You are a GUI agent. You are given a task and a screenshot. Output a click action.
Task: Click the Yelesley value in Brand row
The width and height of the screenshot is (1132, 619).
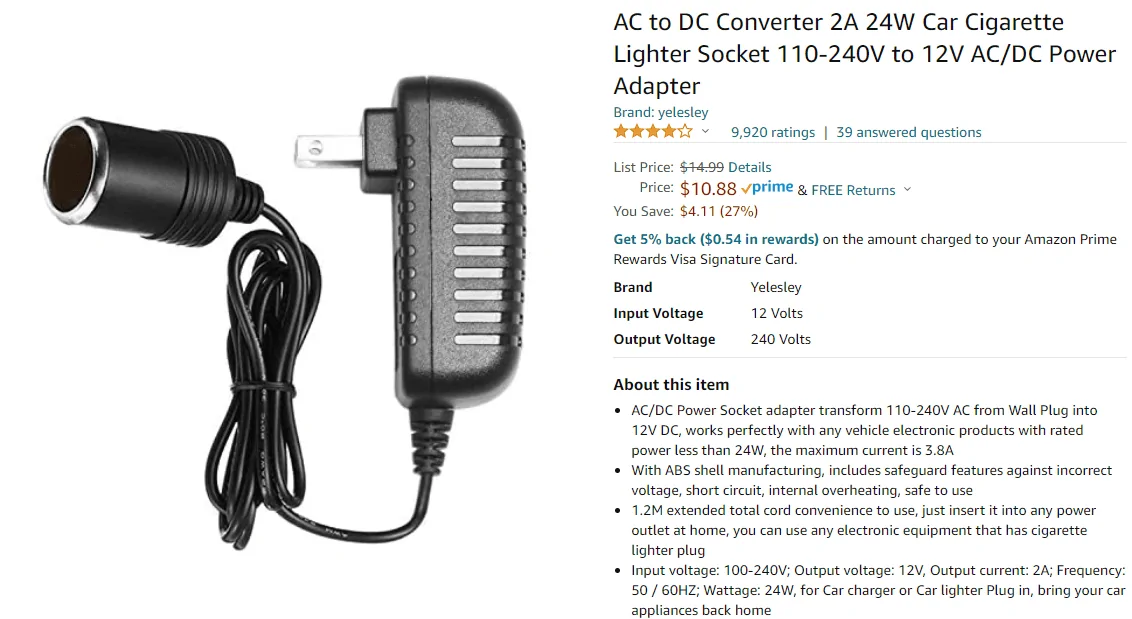pyautogui.click(x=776, y=287)
